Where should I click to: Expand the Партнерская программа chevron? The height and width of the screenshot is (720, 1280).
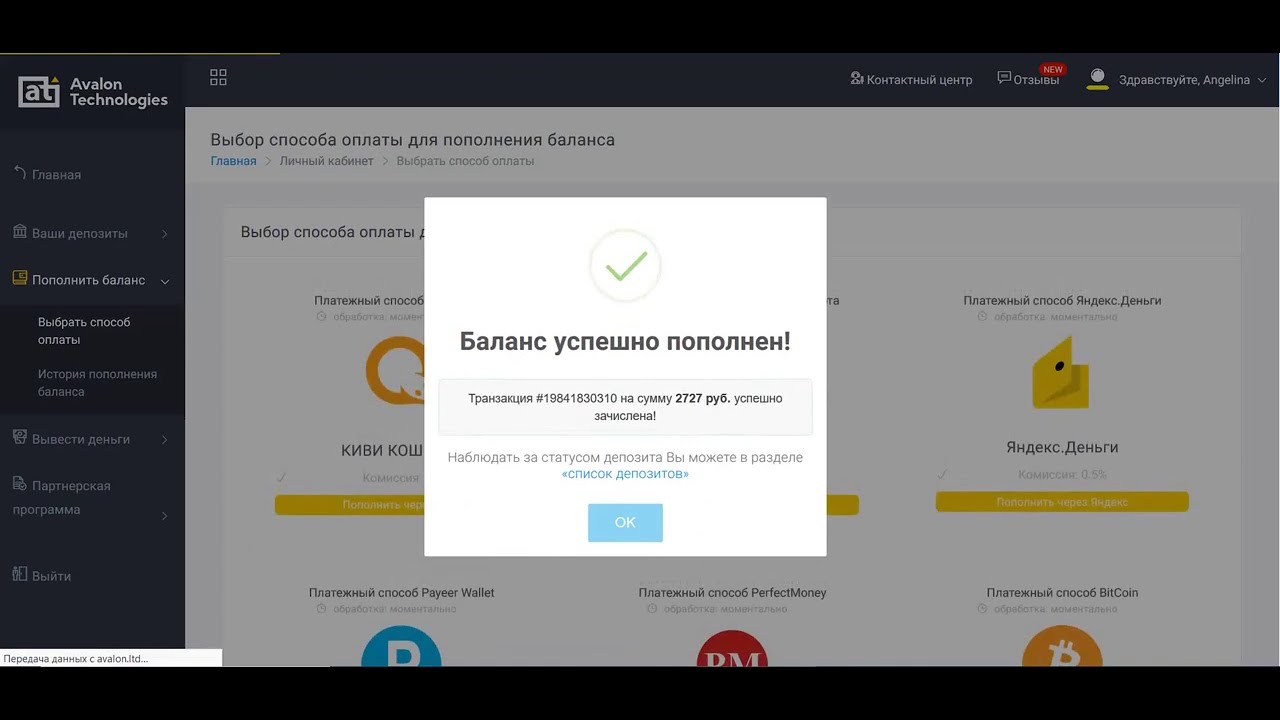pyautogui.click(x=165, y=516)
